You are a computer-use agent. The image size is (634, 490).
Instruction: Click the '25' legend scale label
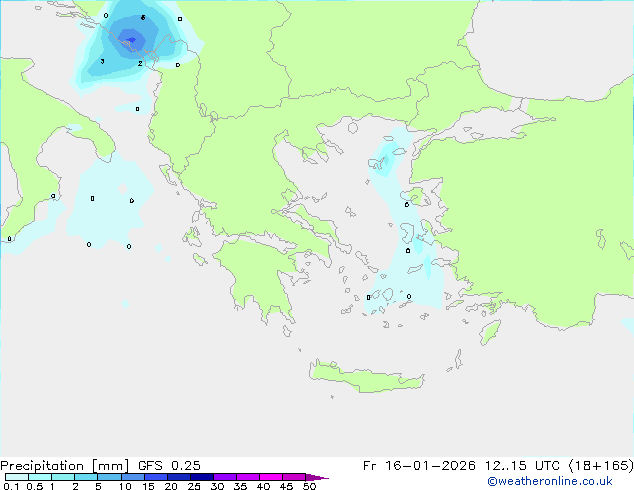click(x=194, y=486)
